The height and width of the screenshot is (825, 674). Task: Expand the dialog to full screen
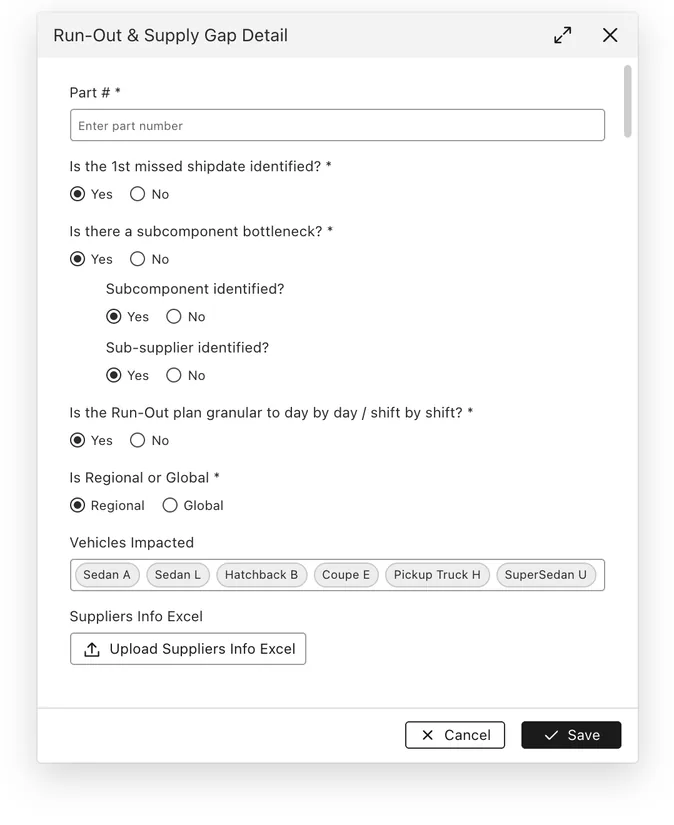tap(562, 35)
